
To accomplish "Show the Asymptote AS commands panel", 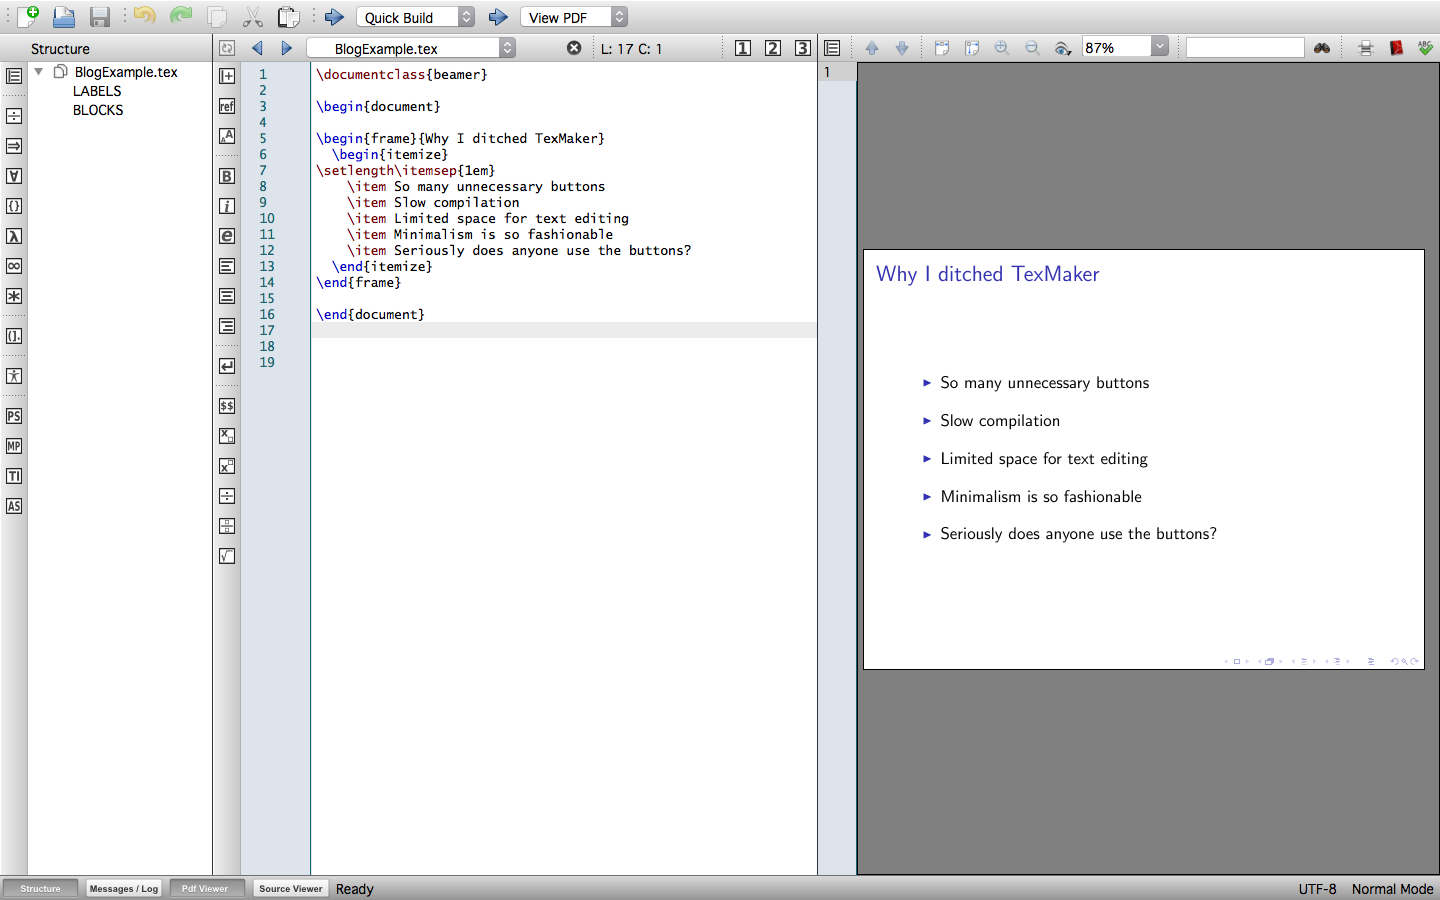I will (14, 506).
